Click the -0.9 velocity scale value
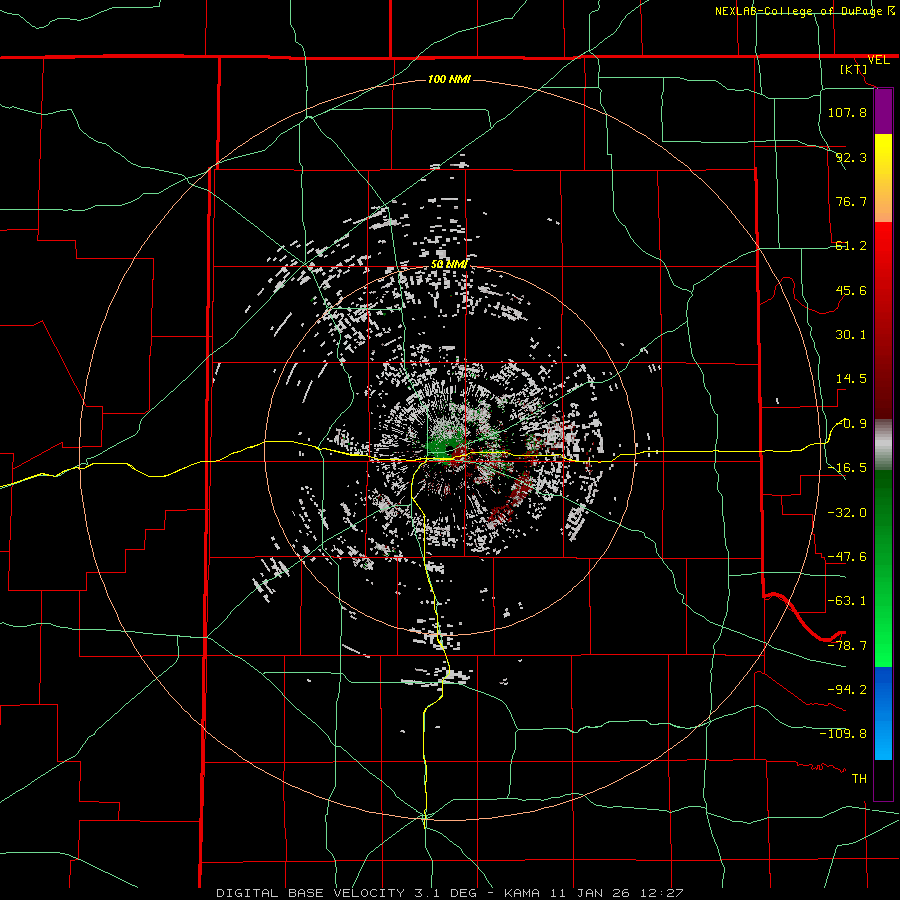900x900 pixels. coord(853,424)
